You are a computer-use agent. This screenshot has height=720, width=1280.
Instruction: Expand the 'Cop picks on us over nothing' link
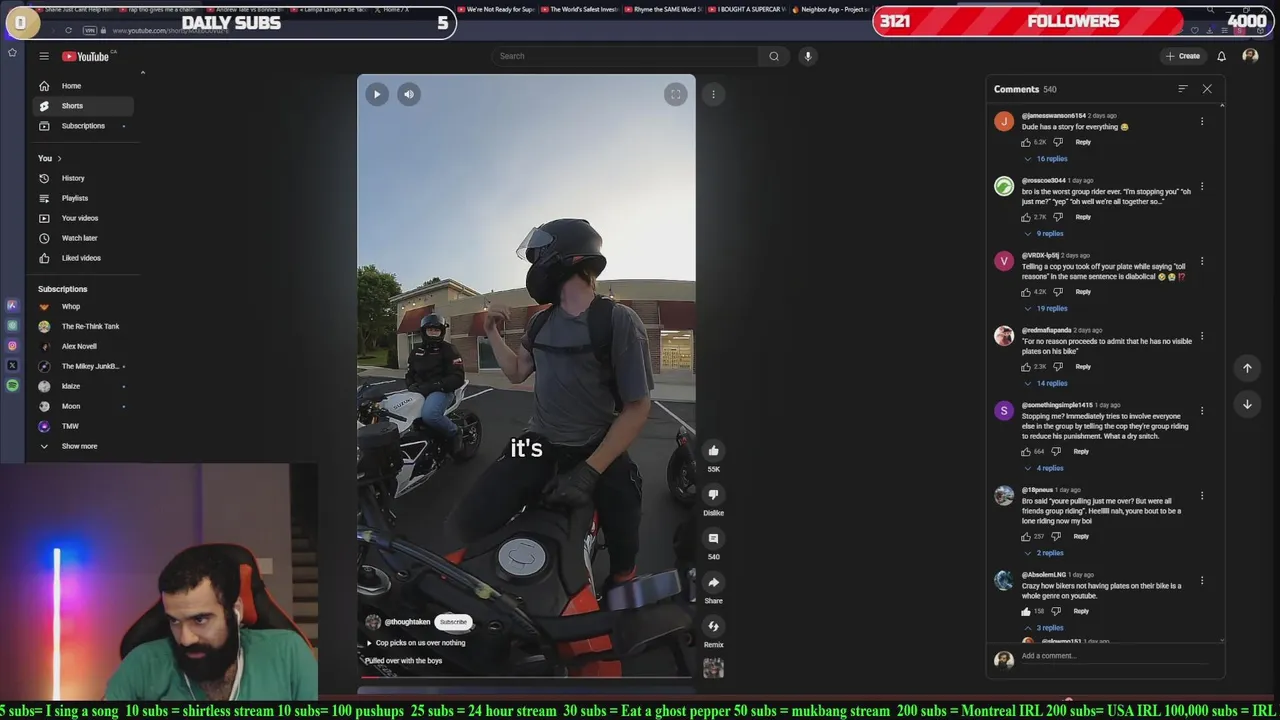click(416, 643)
